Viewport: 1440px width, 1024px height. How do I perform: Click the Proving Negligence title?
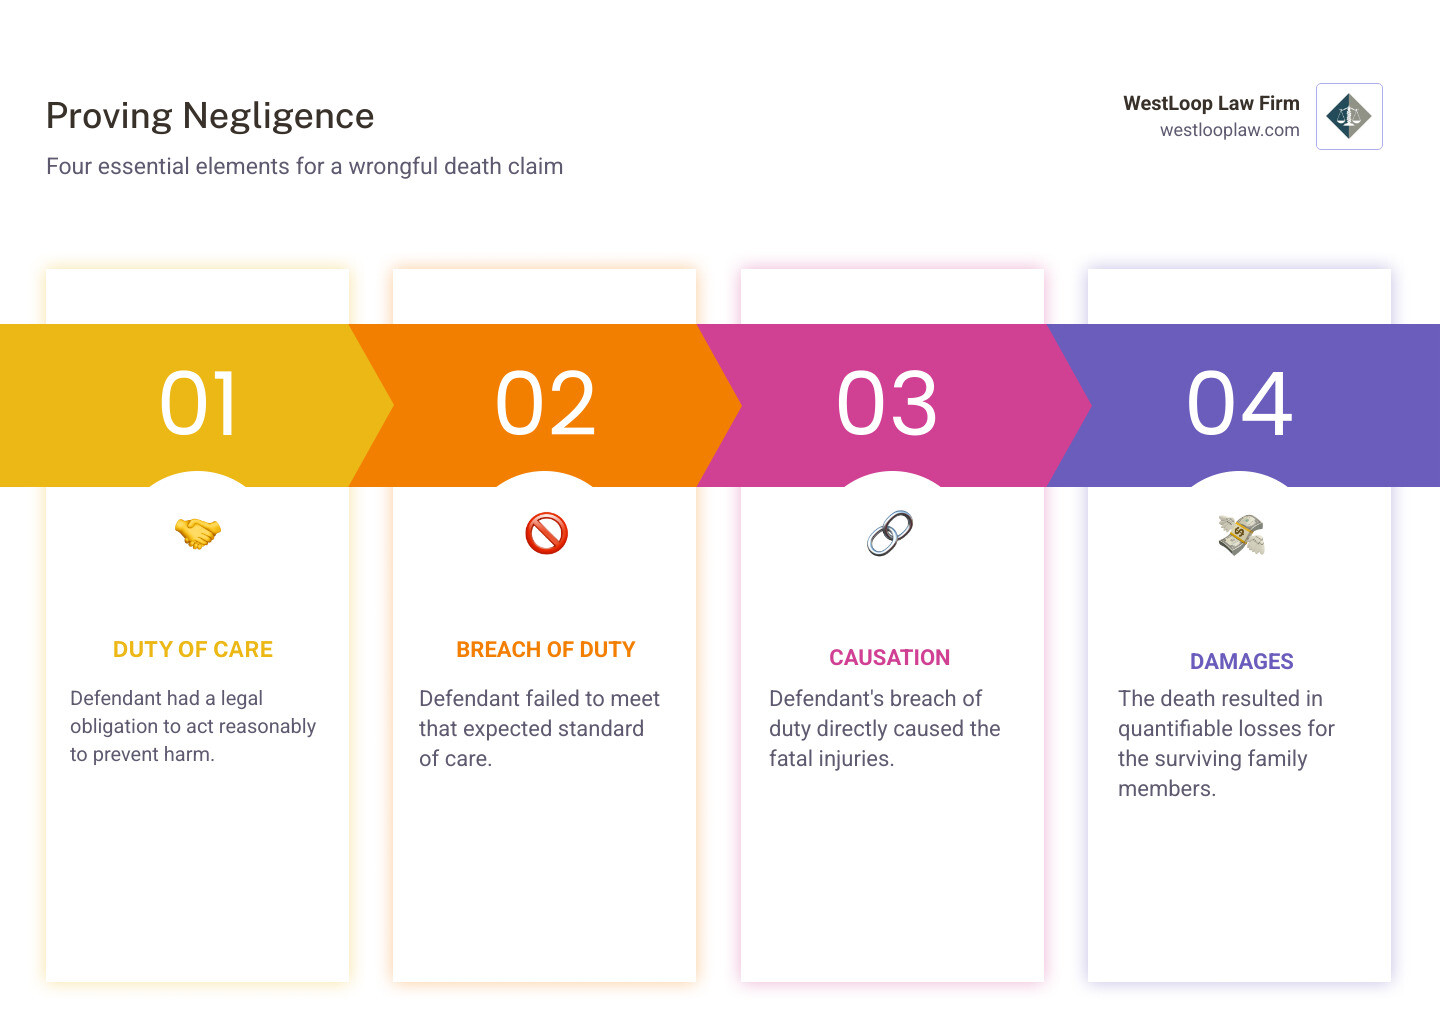coord(210,116)
